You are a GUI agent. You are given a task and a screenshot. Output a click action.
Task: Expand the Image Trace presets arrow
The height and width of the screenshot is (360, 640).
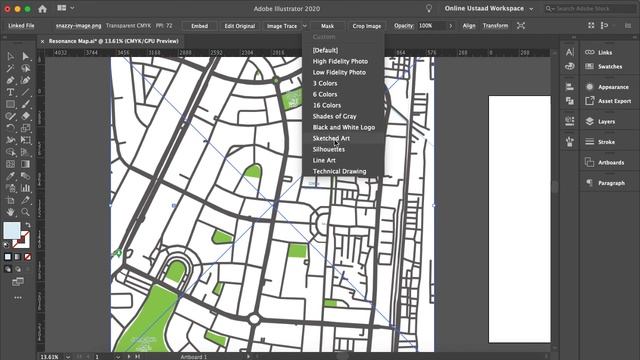coord(304,26)
